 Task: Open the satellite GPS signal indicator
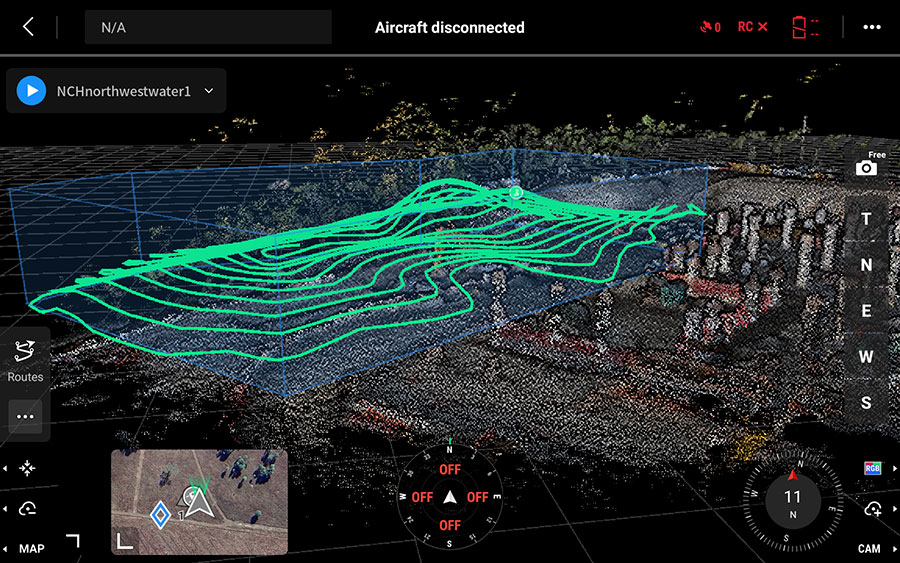point(710,27)
